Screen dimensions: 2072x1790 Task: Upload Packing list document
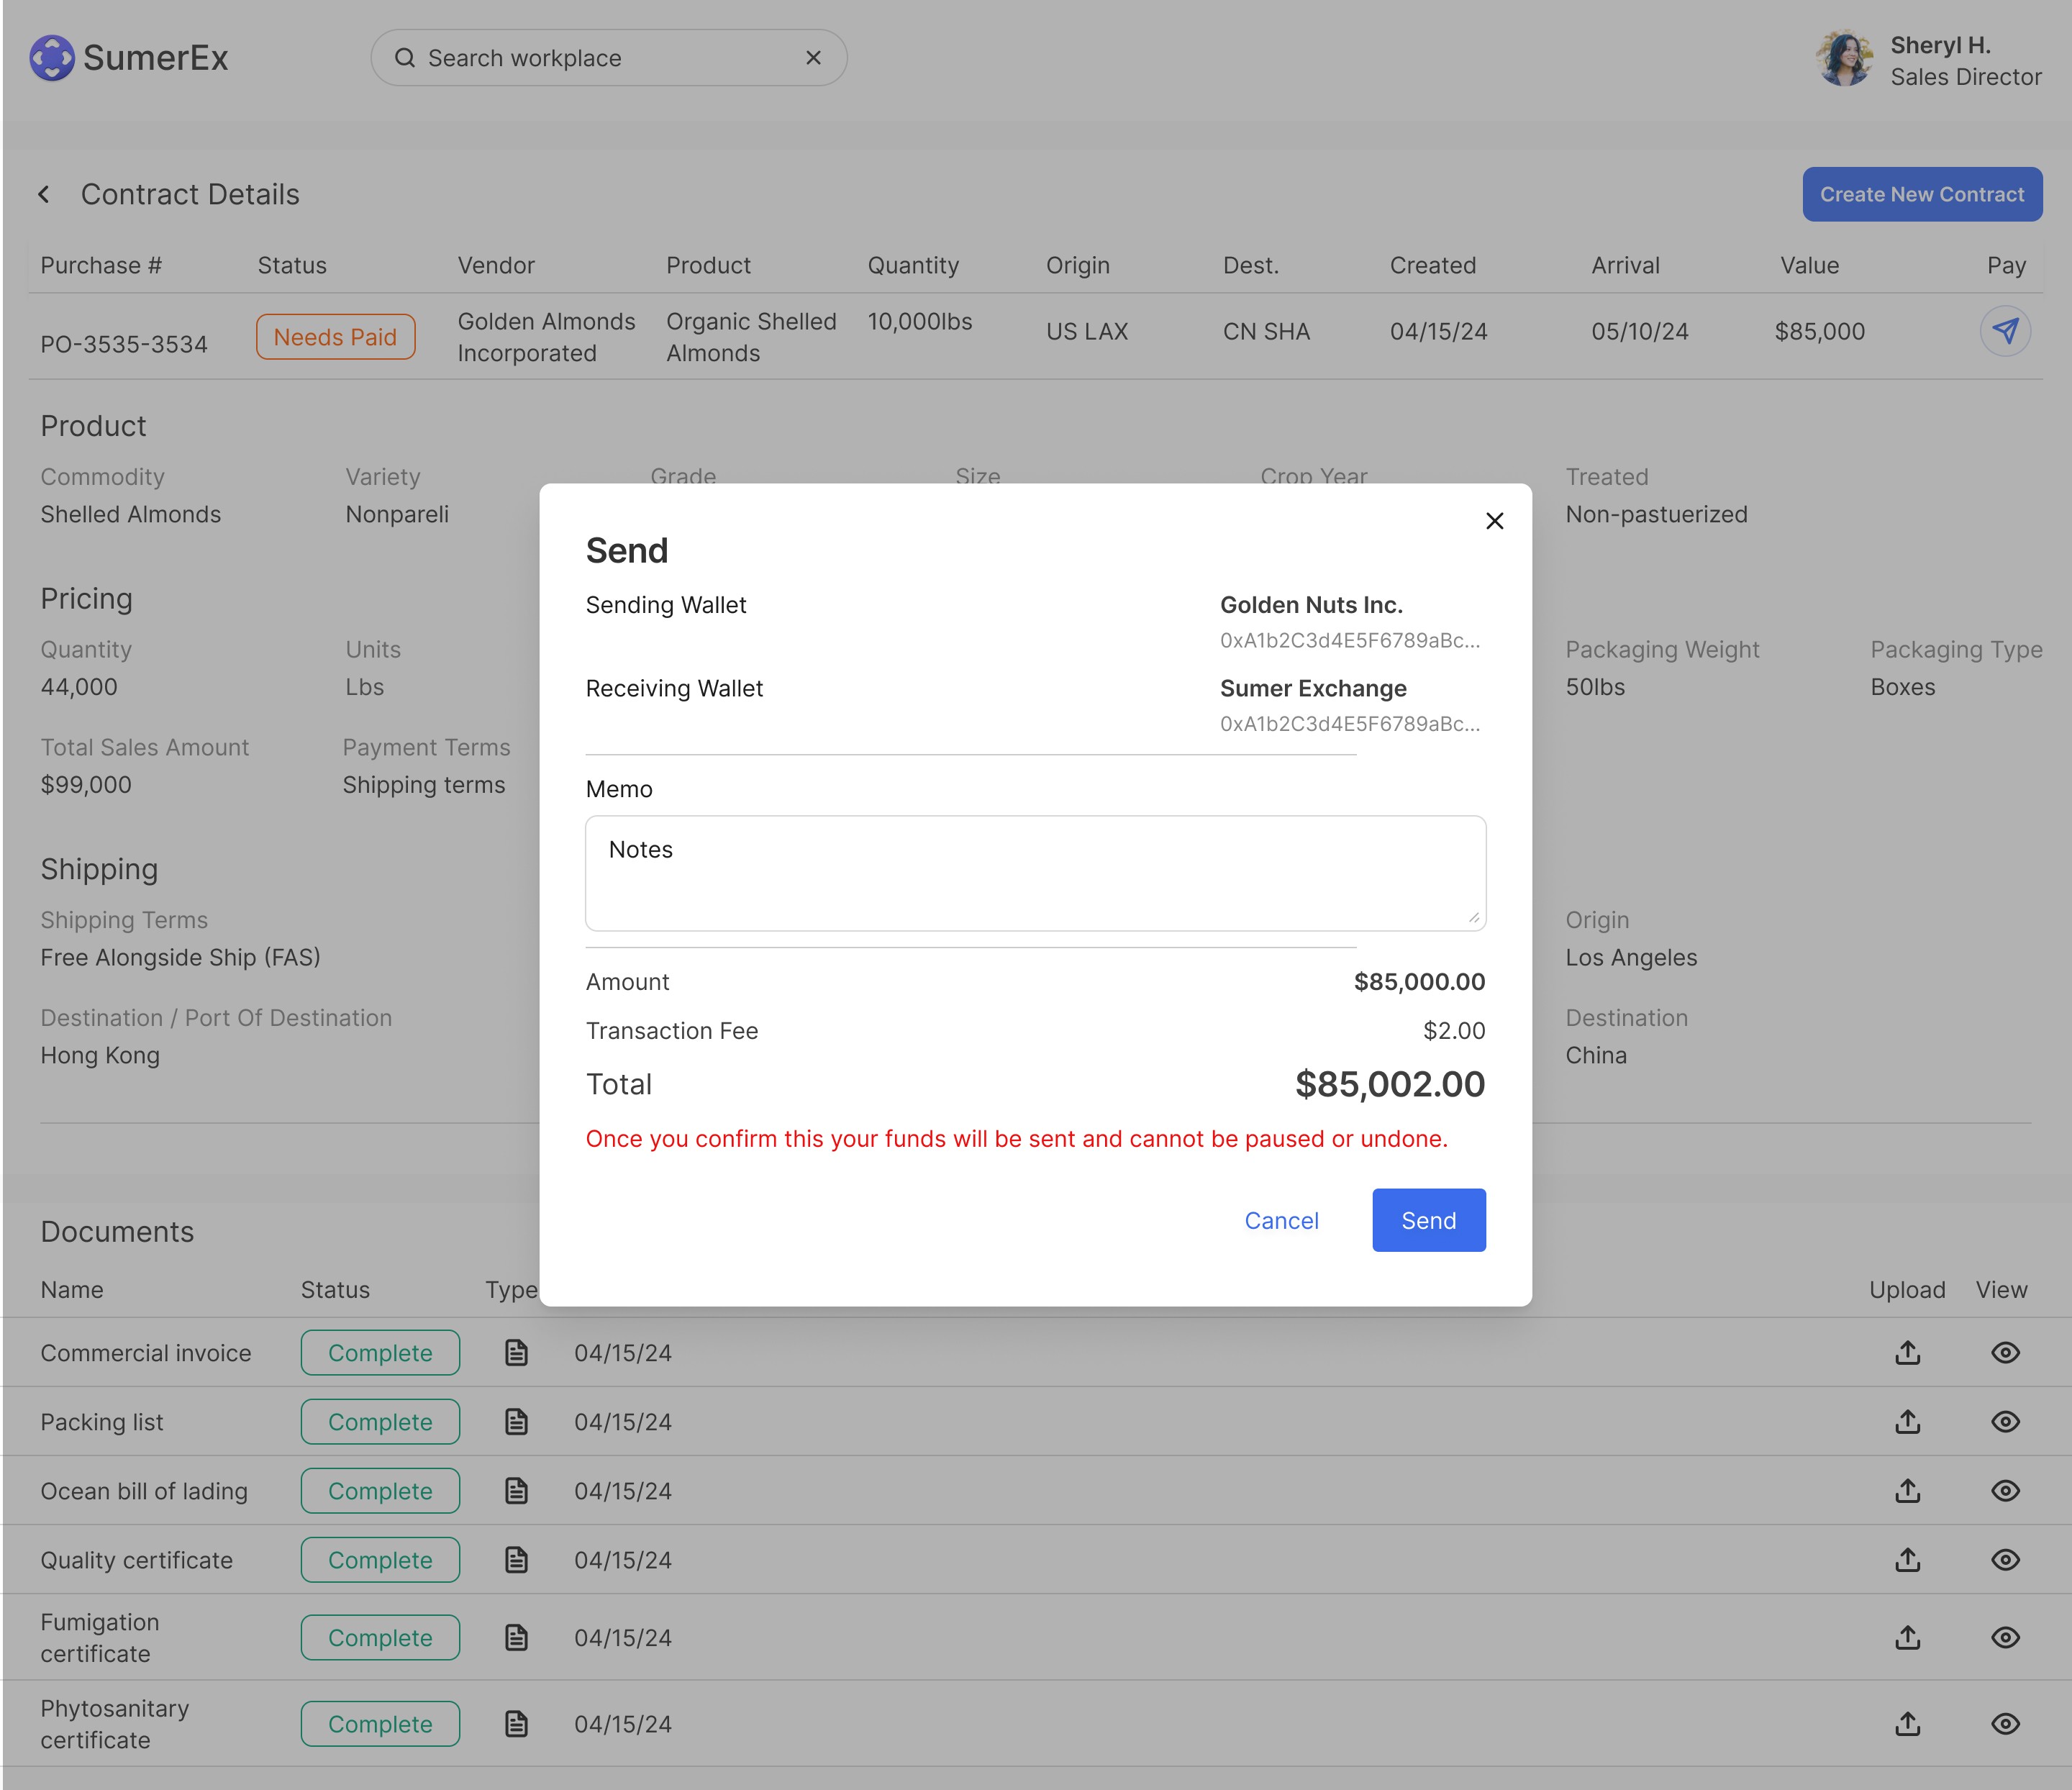click(x=1907, y=1422)
